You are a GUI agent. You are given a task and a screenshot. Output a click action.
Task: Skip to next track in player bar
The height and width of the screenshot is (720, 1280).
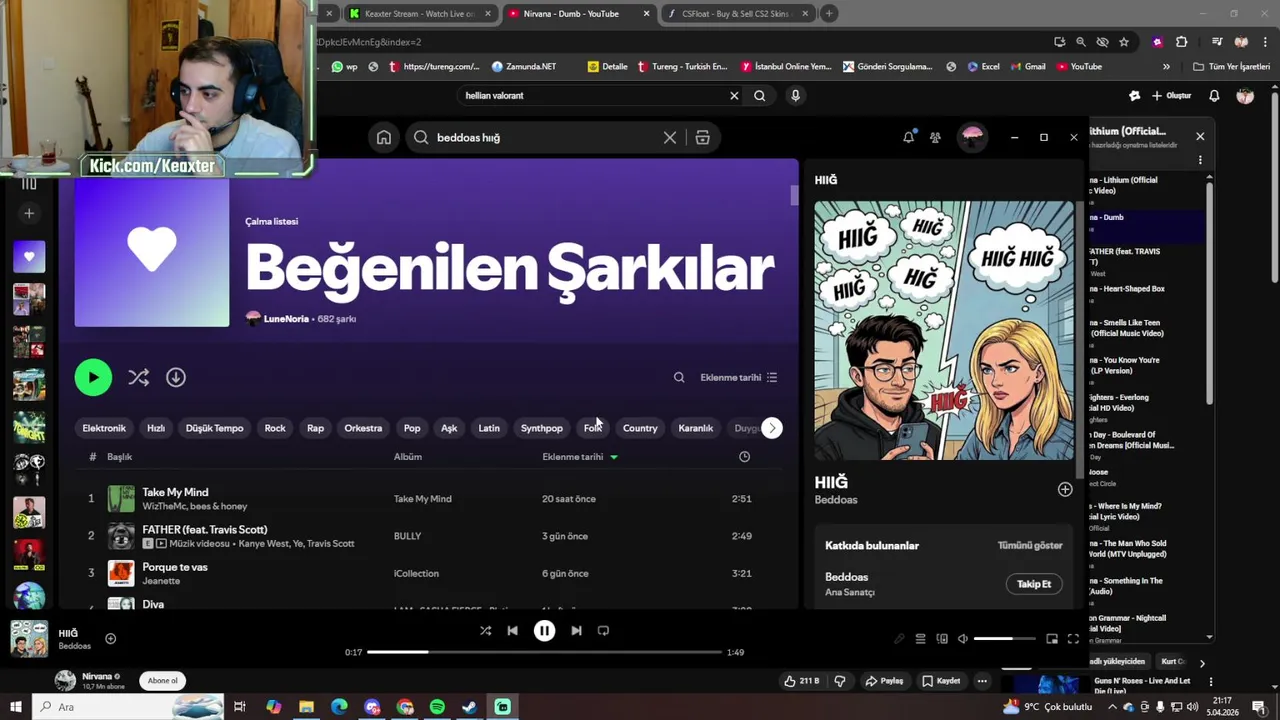coord(576,631)
